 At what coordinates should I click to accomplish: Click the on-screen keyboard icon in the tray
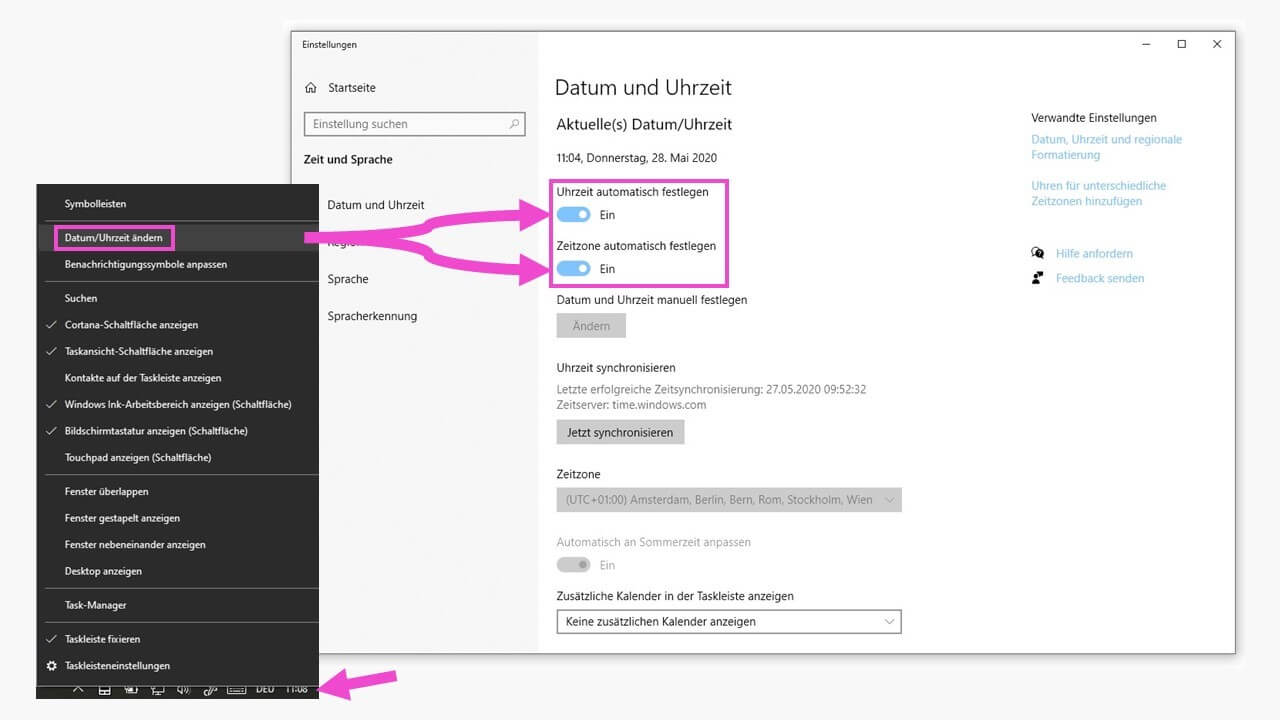coord(237,690)
